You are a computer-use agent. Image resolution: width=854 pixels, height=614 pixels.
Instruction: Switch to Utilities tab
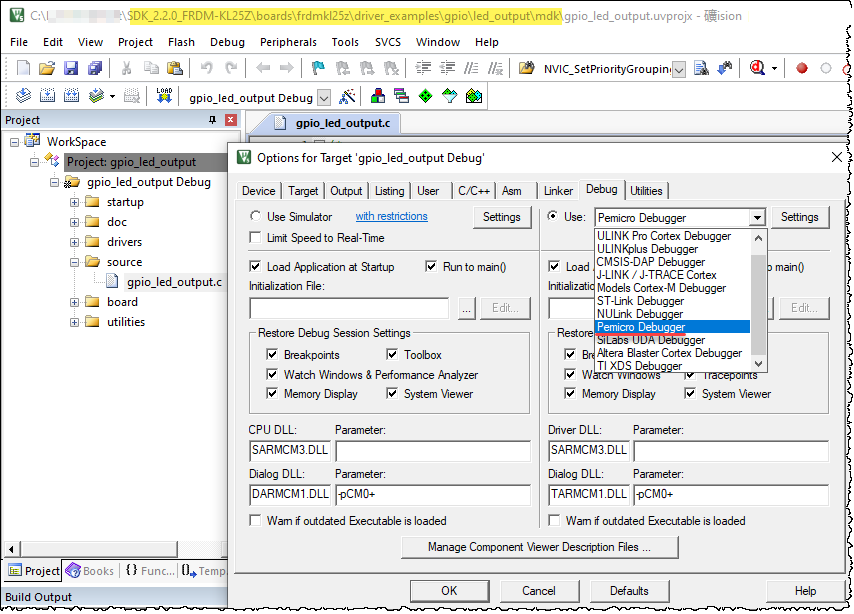[x=646, y=191]
